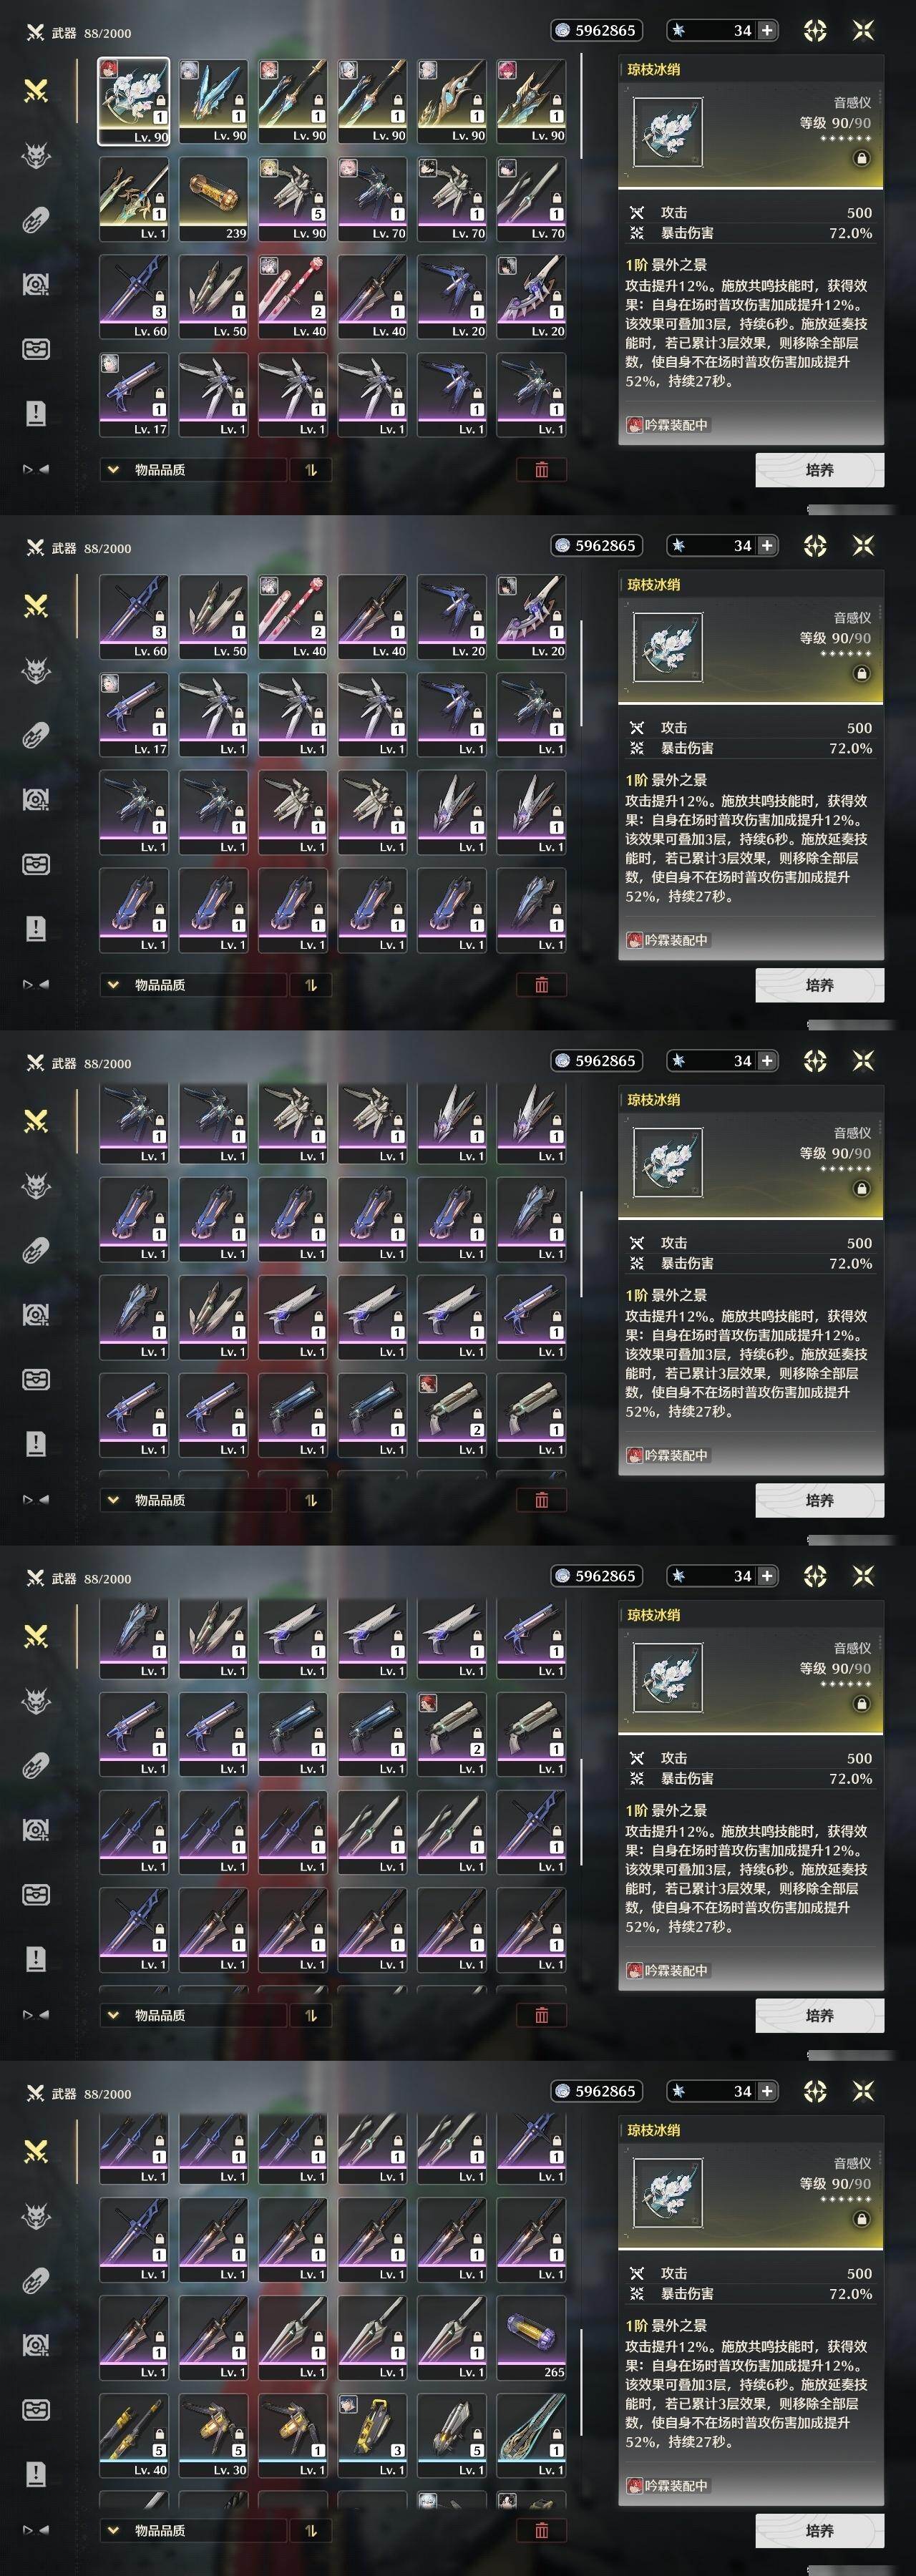Collapse the sidebar with the double-triangle icon, topmost view
Image resolution: width=916 pixels, height=2576 pixels.
[36, 469]
